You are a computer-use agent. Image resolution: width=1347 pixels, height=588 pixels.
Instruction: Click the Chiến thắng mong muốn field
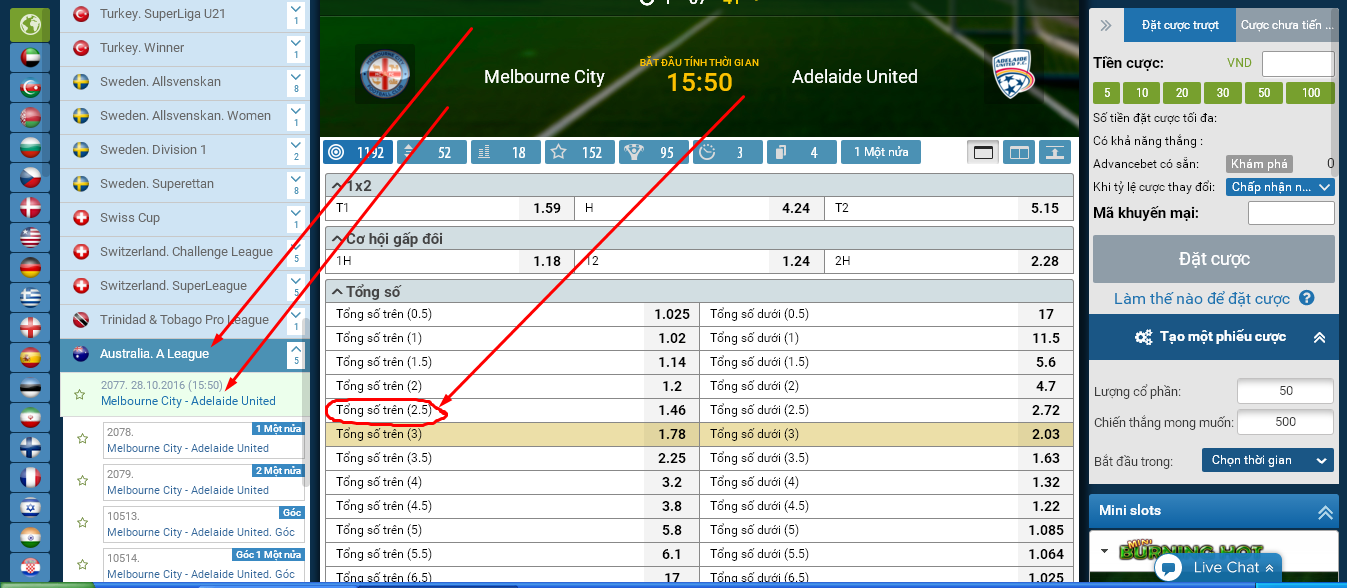pos(1285,422)
